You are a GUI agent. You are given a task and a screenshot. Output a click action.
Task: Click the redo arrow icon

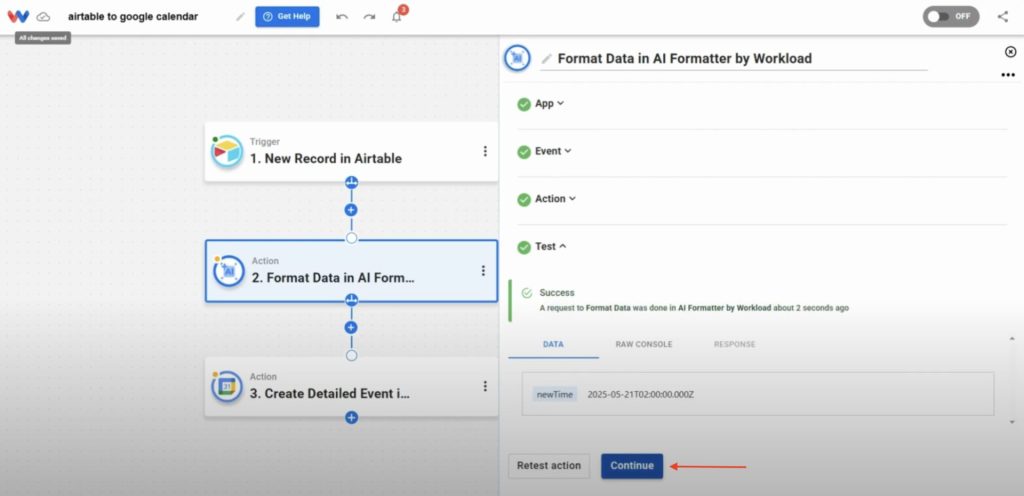370,17
